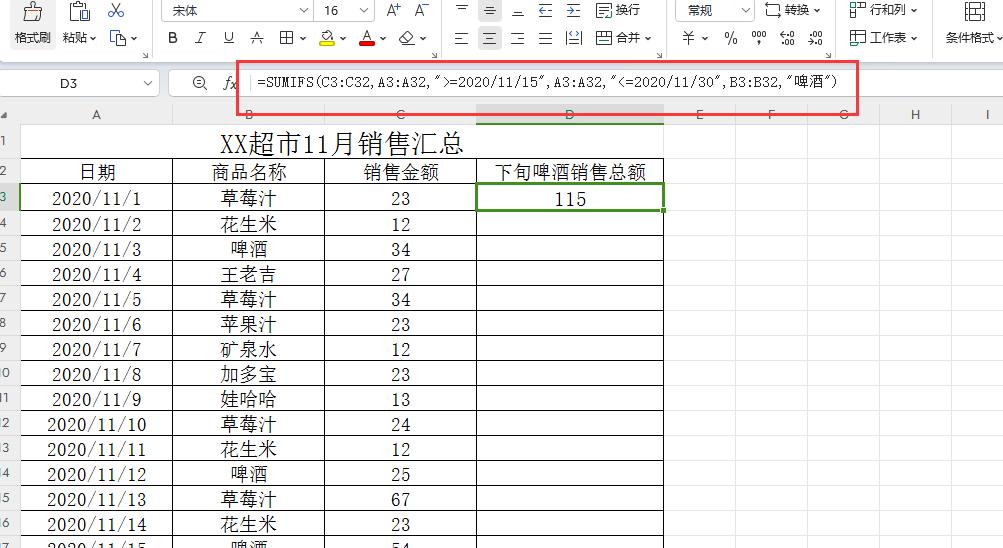This screenshot has width=1003, height=548.
Task: Apply yellow fill color to cell
Action: [327, 38]
